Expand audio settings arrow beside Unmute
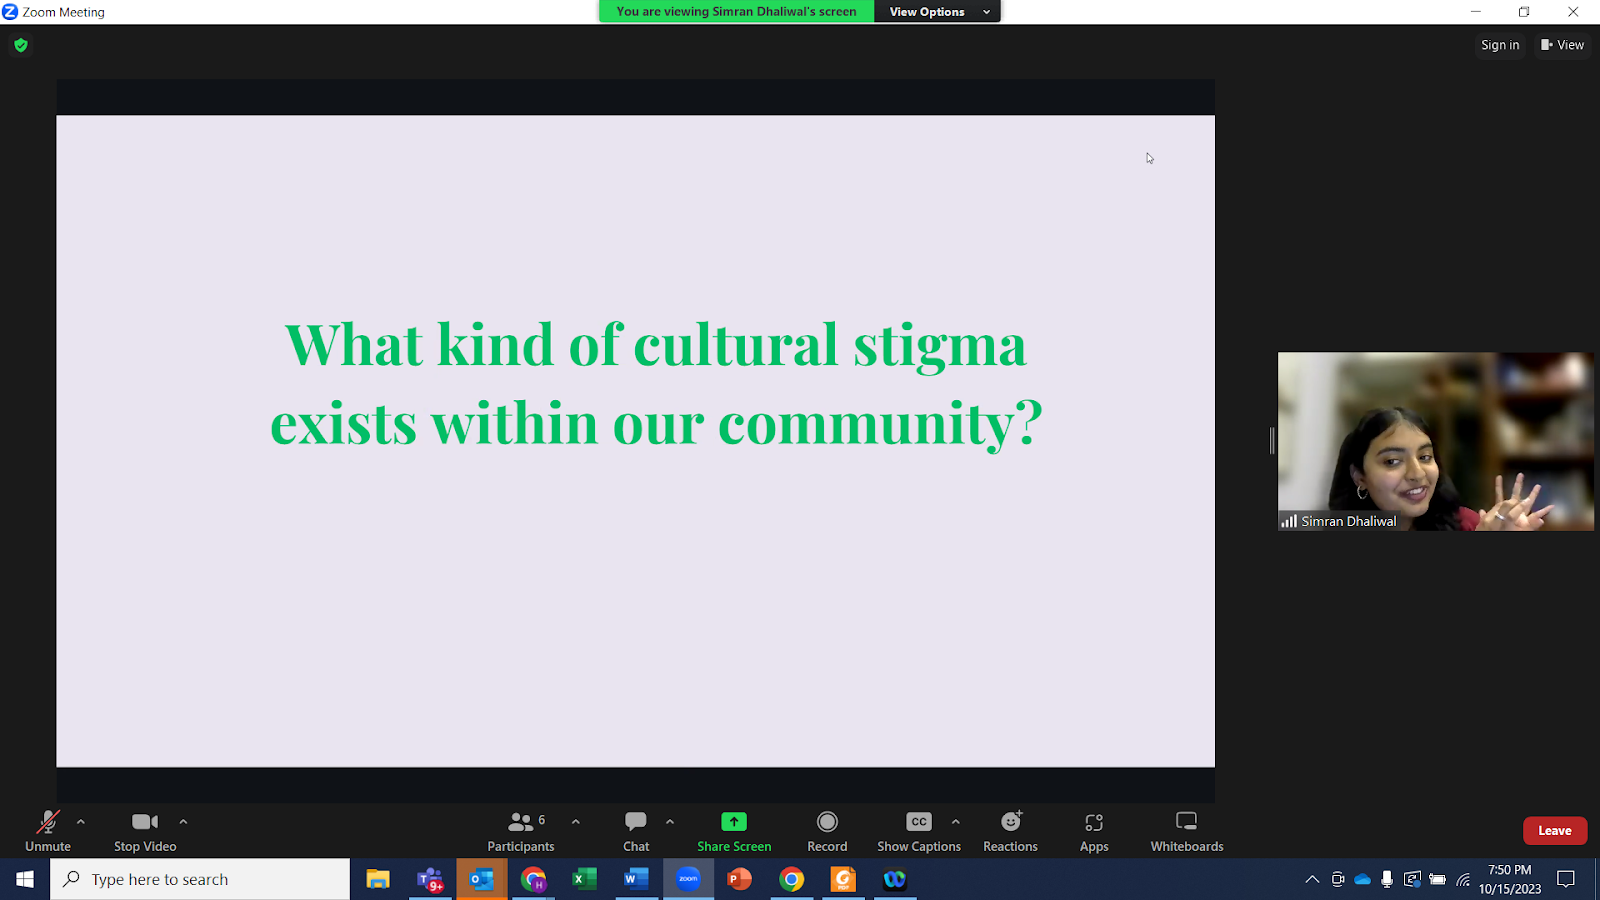The width and height of the screenshot is (1600, 900). coord(81,822)
